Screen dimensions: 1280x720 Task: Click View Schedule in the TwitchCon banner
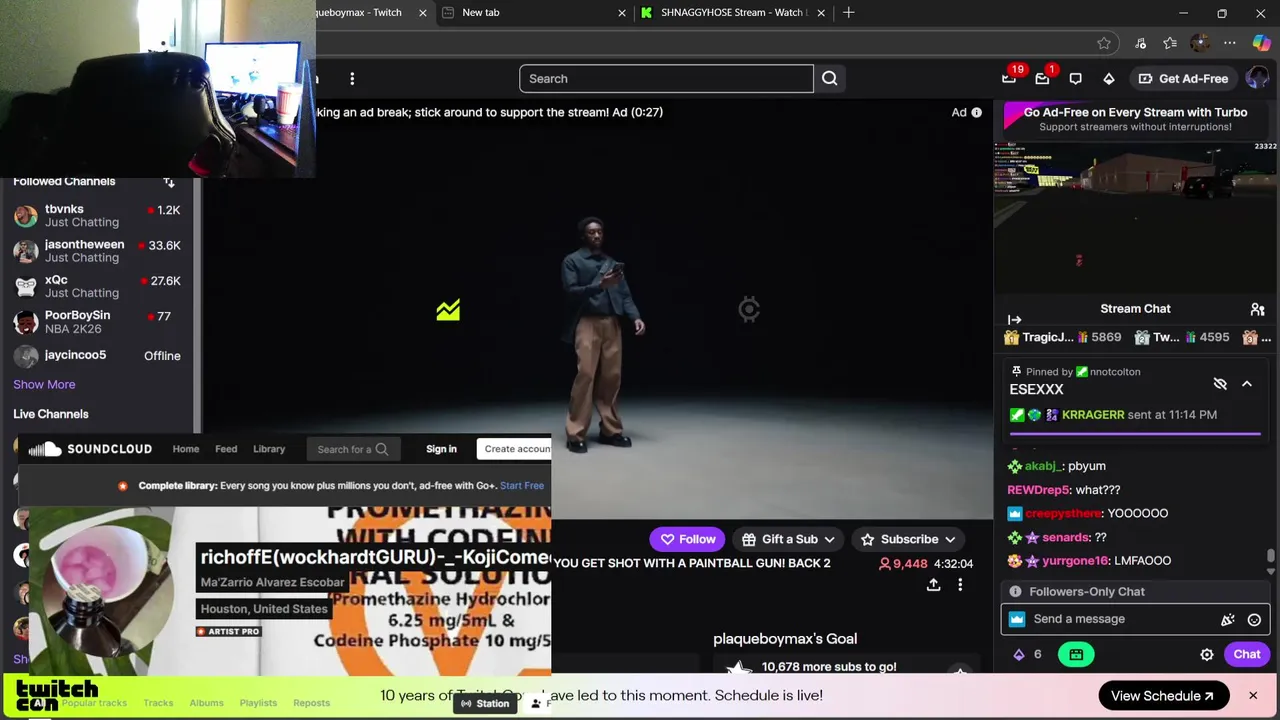[x=1163, y=696]
